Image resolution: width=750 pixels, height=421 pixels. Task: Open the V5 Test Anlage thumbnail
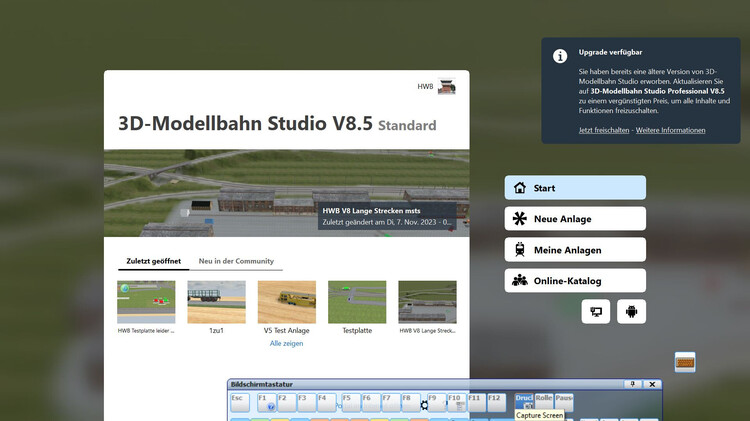(x=286, y=302)
